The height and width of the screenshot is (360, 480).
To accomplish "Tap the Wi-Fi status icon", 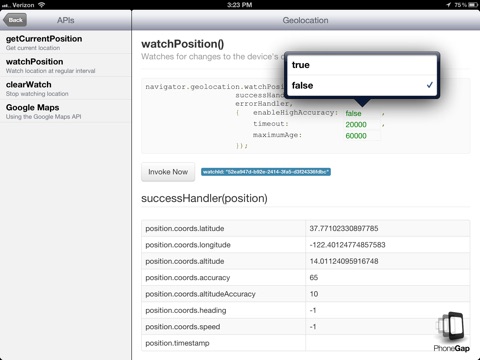I will (41, 5).
